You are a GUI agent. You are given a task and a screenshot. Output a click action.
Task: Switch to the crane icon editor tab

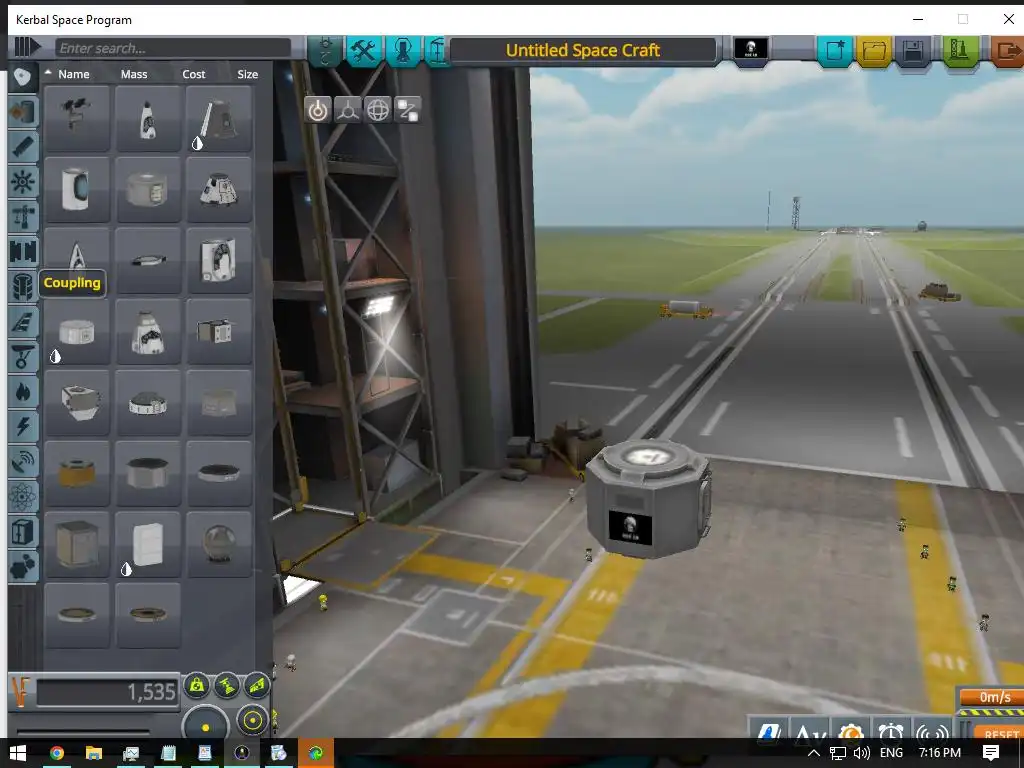coord(436,50)
